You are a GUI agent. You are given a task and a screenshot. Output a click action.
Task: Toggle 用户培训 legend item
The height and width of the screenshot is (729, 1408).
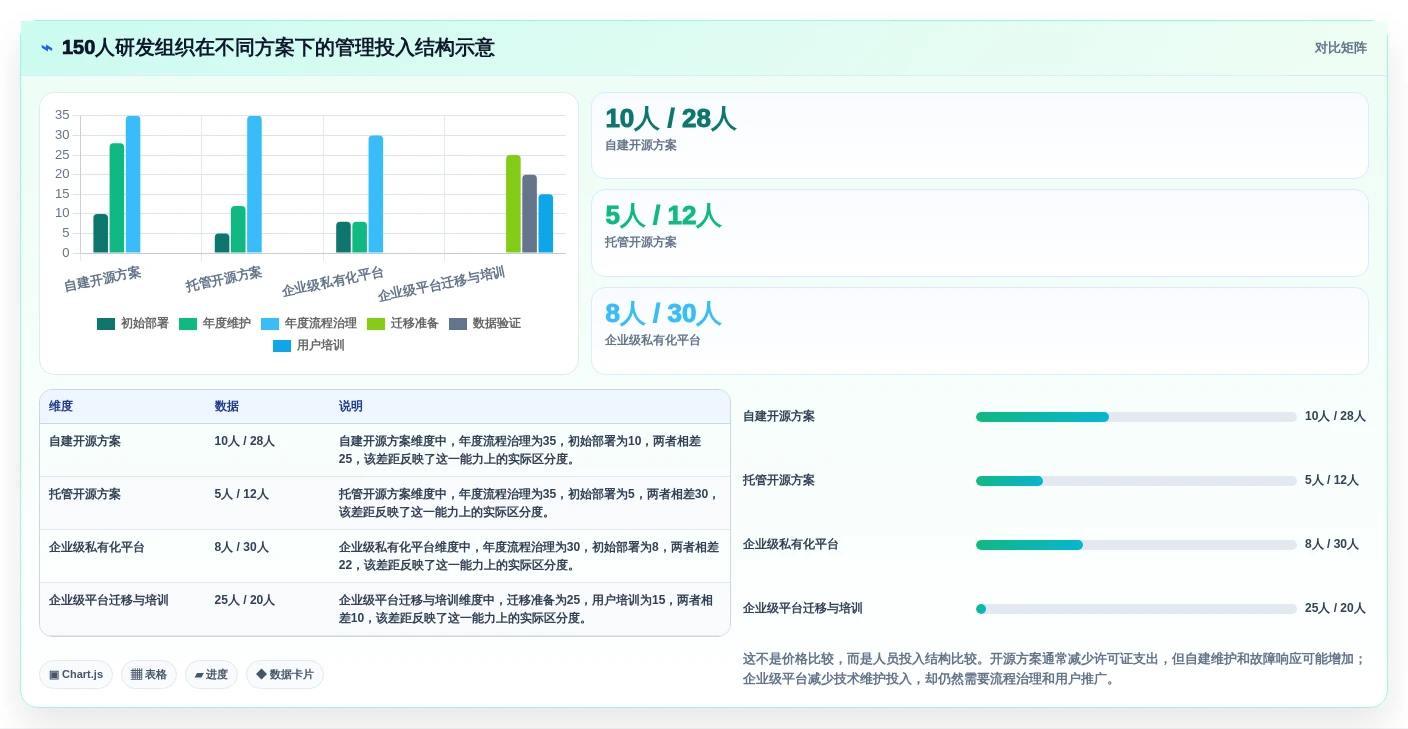pos(309,346)
